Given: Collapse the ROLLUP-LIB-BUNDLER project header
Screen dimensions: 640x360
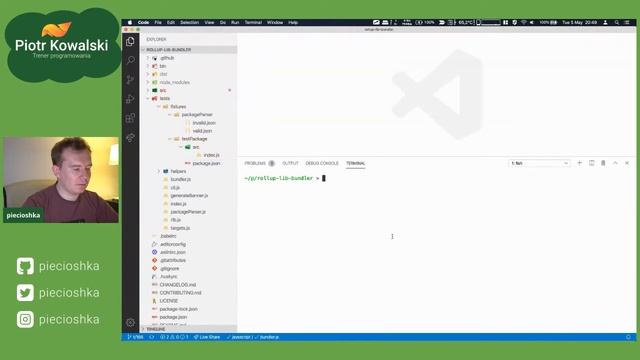Looking at the screenshot, I should 189,49.
